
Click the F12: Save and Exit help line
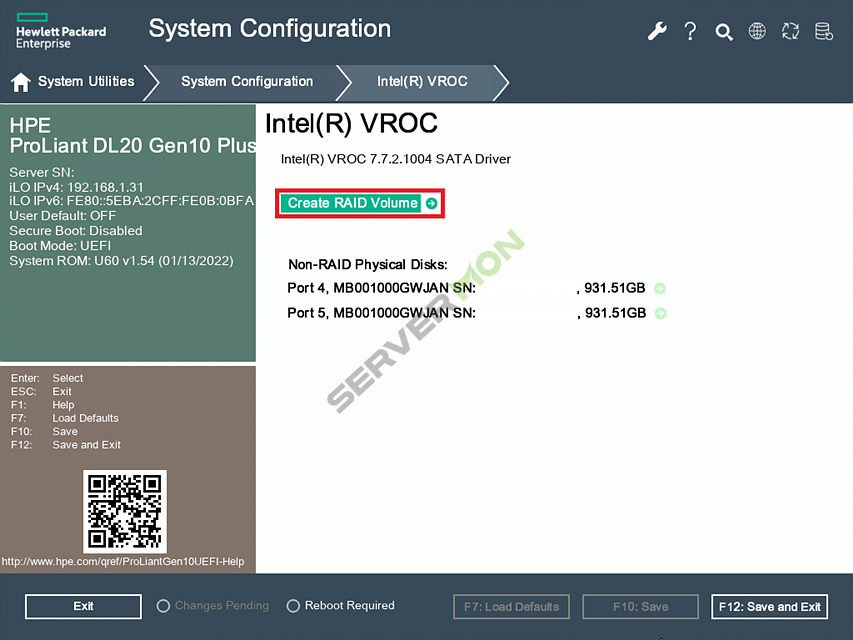click(x=65, y=445)
